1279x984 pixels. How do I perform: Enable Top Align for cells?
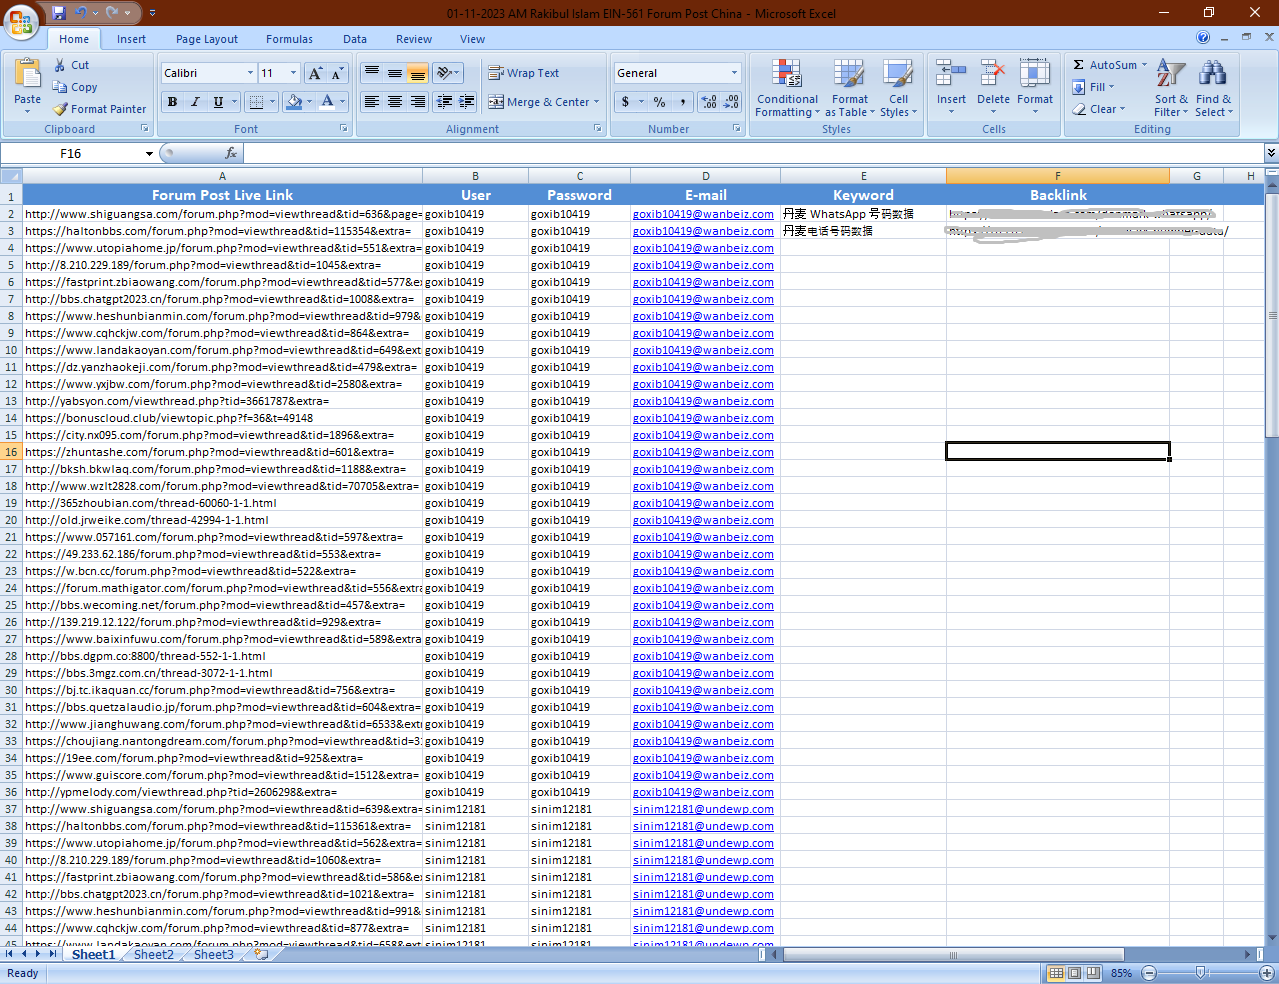[372, 73]
